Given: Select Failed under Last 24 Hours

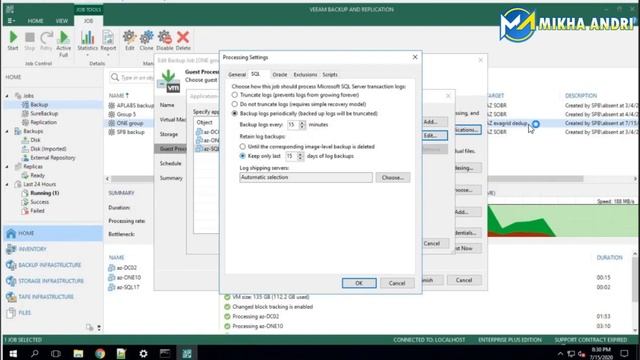Looking at the screenshot, I should [37, 211].
